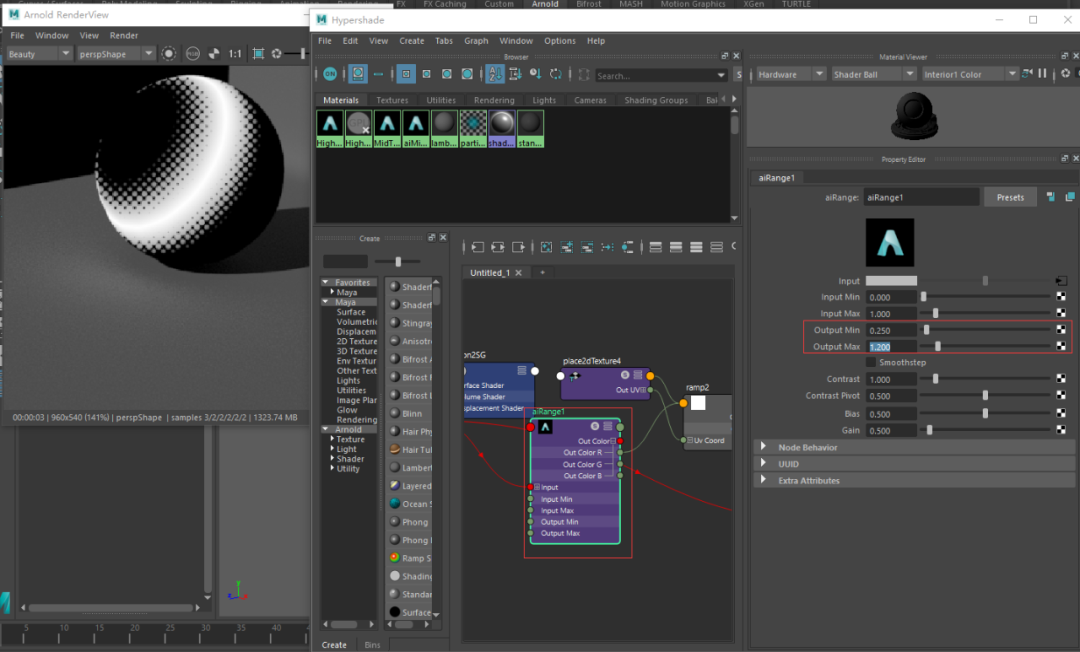
Task: Click the Bins tab at bottom of Create panel
Action: tap(372, 644)
